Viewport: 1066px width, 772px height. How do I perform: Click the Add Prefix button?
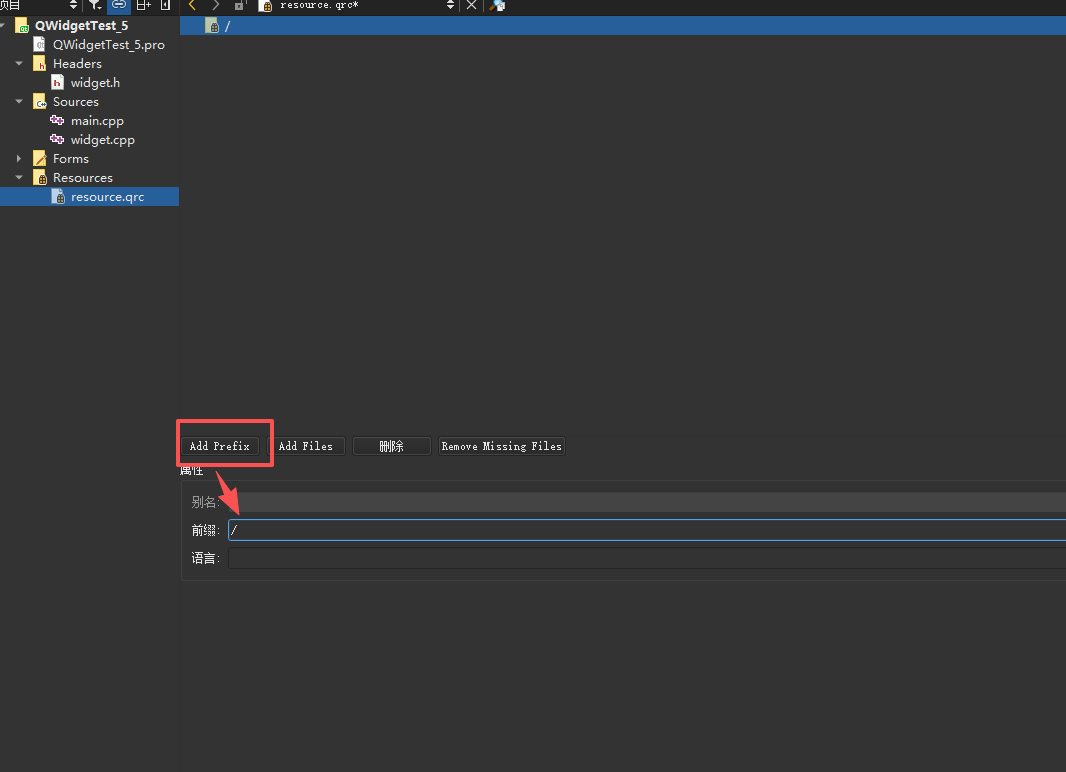(x=220, y=446)
